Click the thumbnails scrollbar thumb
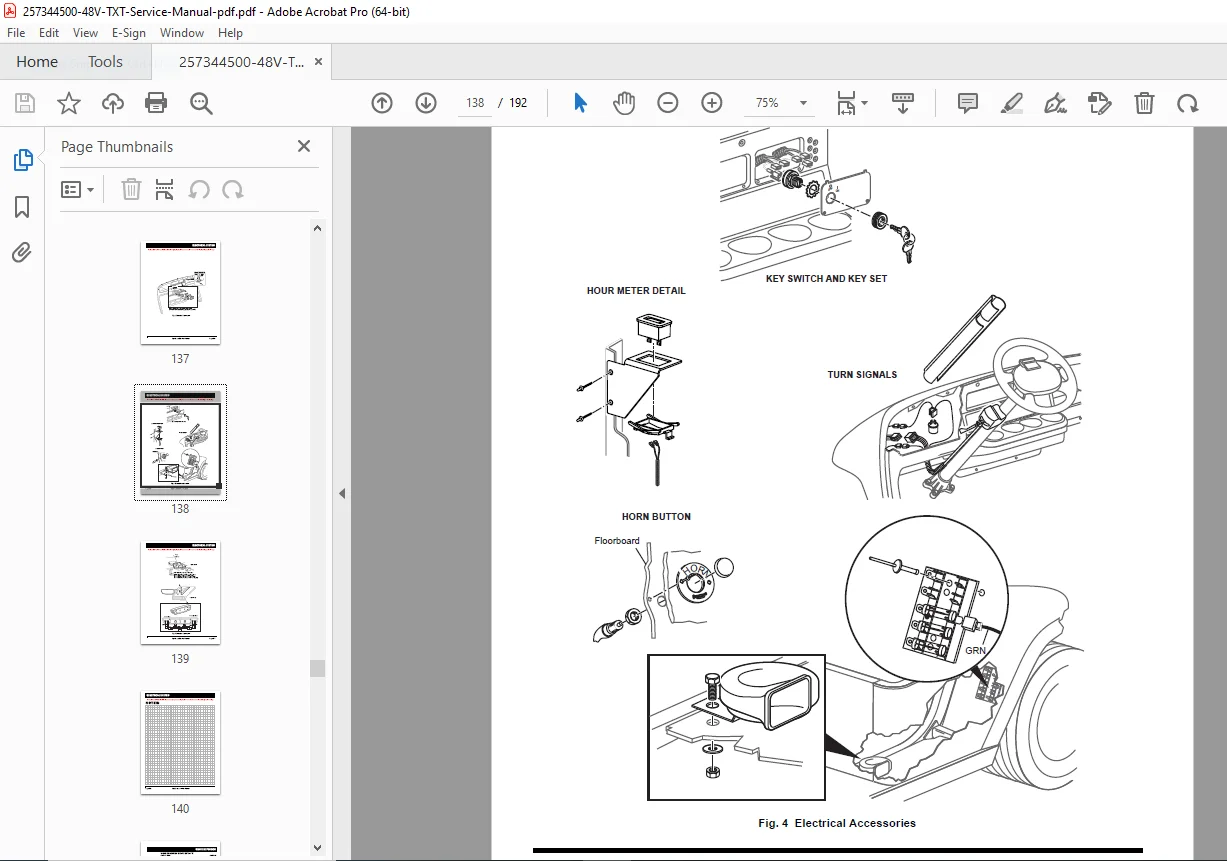The image size is (1227, 861). point(317,668)
